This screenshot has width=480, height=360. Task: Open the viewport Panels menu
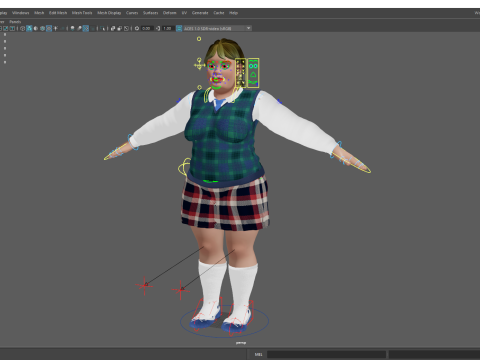15,22
